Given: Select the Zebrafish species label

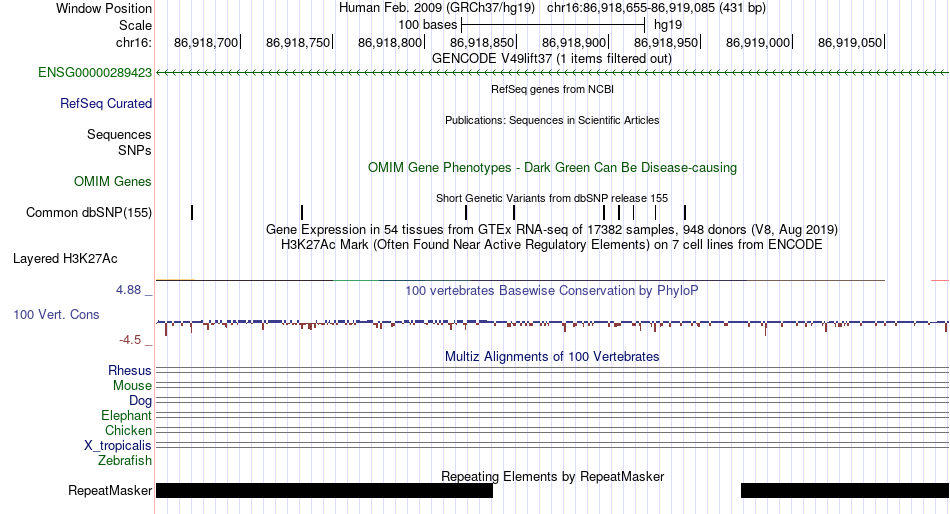Looking at the screenshot, I should (x=125, y=461).
